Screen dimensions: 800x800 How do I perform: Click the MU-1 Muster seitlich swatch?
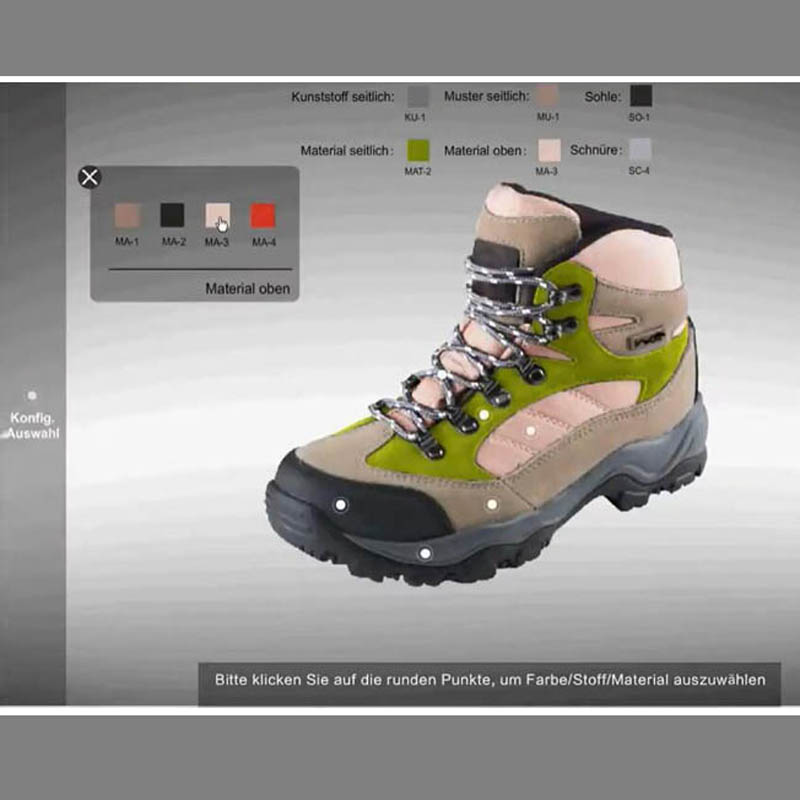[x=546, y=97]
